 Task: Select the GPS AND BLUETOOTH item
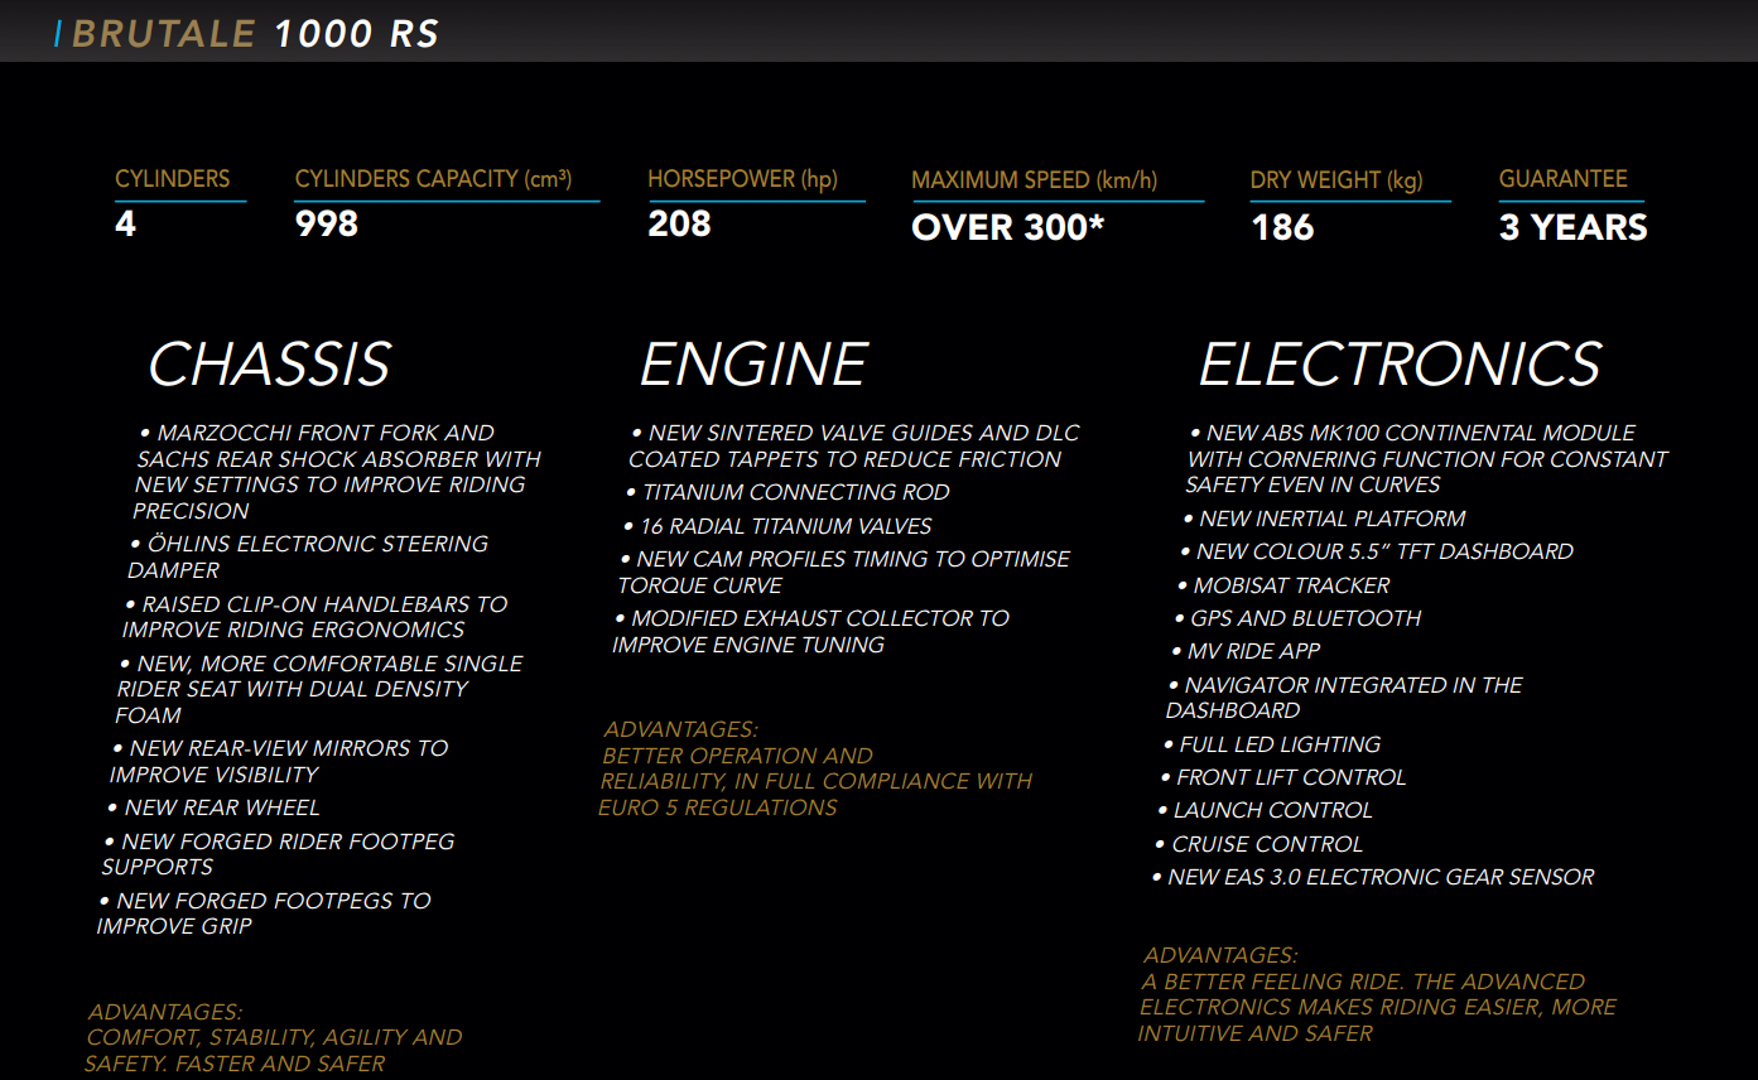pyautogui.click(x=1305, y=618)
